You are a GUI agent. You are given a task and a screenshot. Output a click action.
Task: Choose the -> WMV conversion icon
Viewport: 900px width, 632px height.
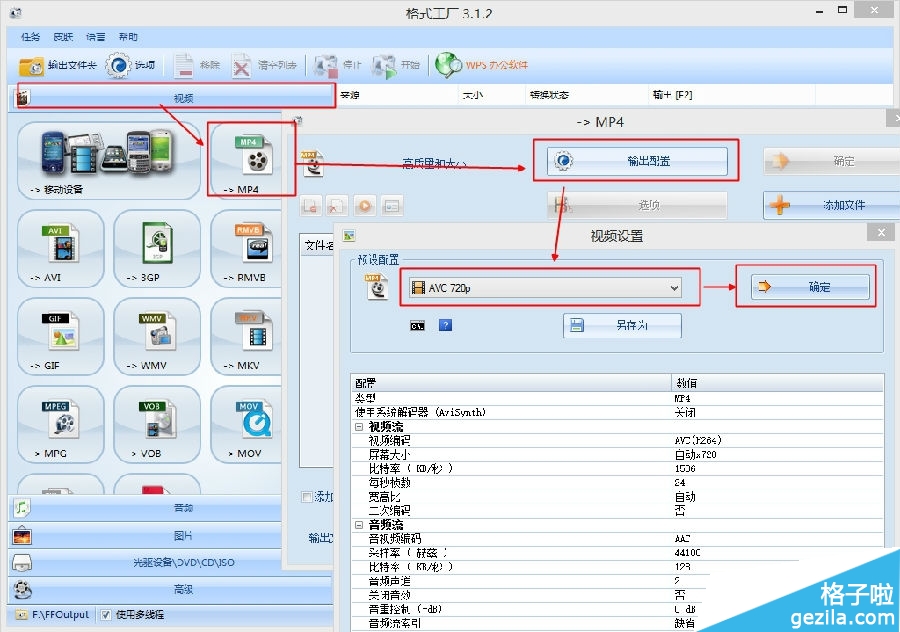[x=157, y=336]
